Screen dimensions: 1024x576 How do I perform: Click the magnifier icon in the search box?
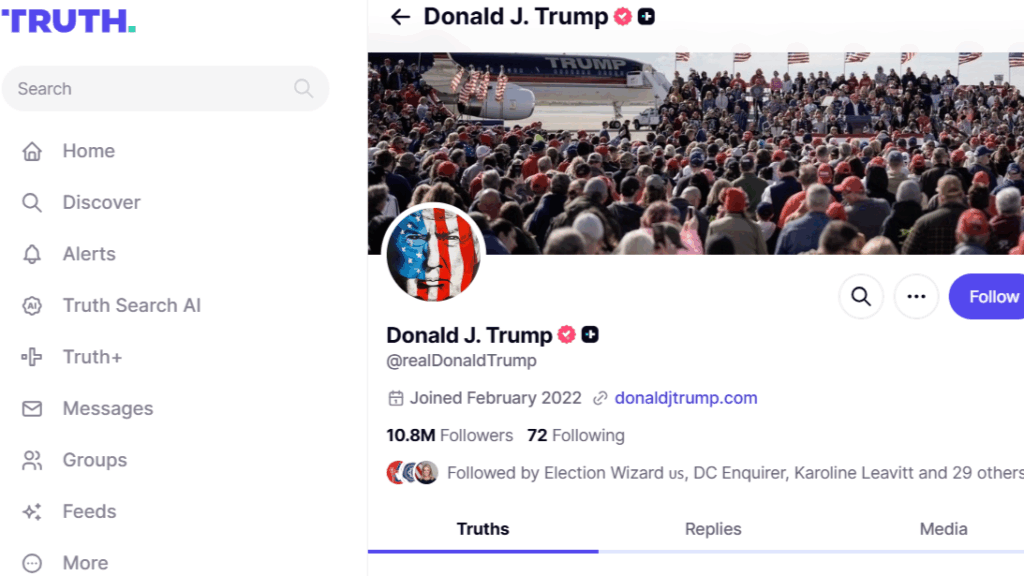[x=304, y=89]
